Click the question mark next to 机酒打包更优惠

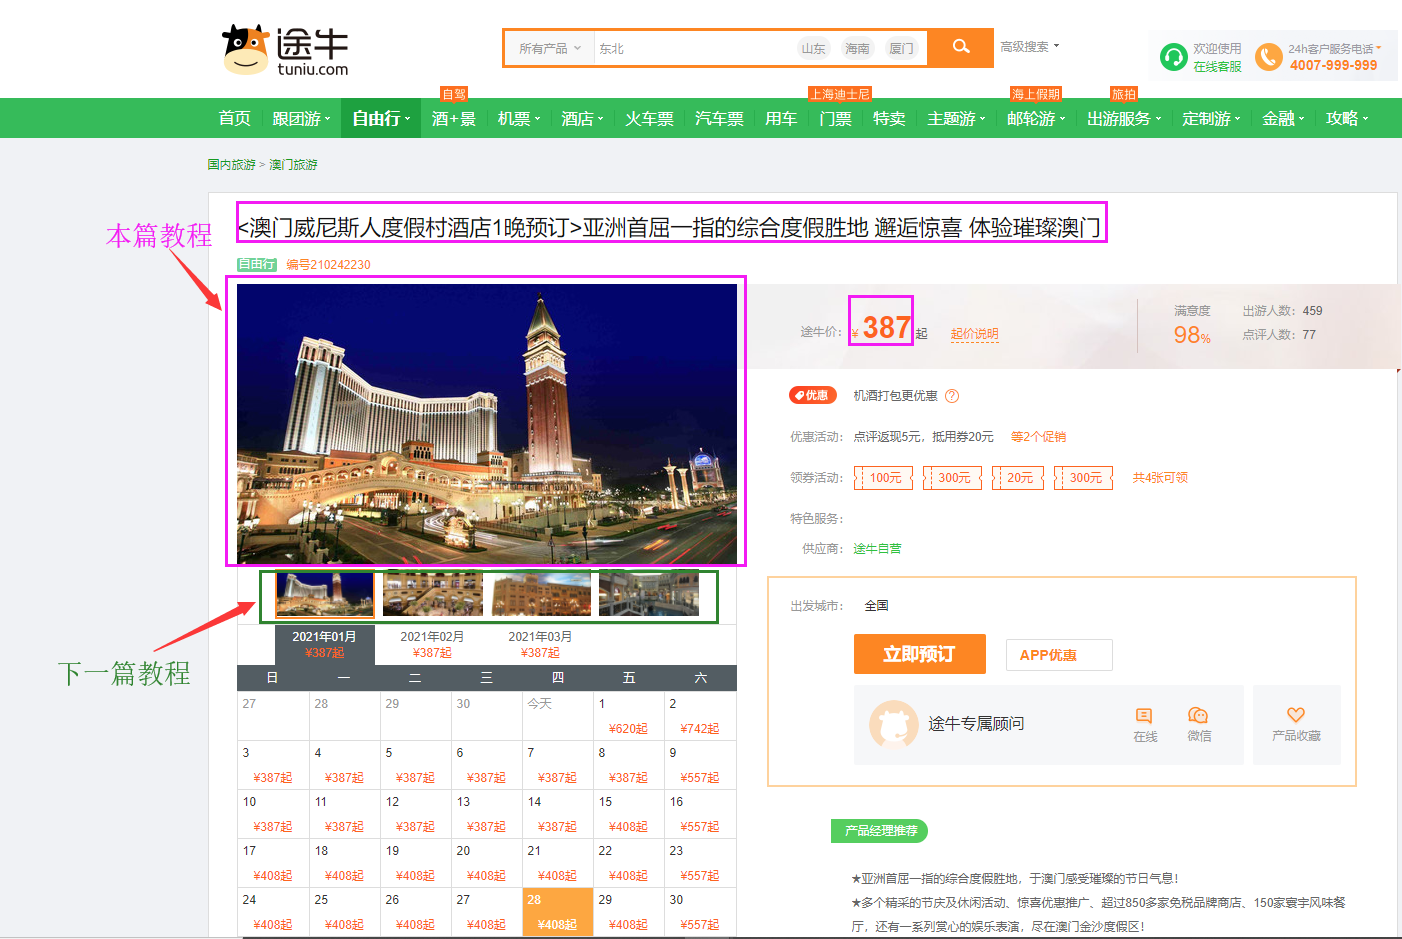[952, 396]
